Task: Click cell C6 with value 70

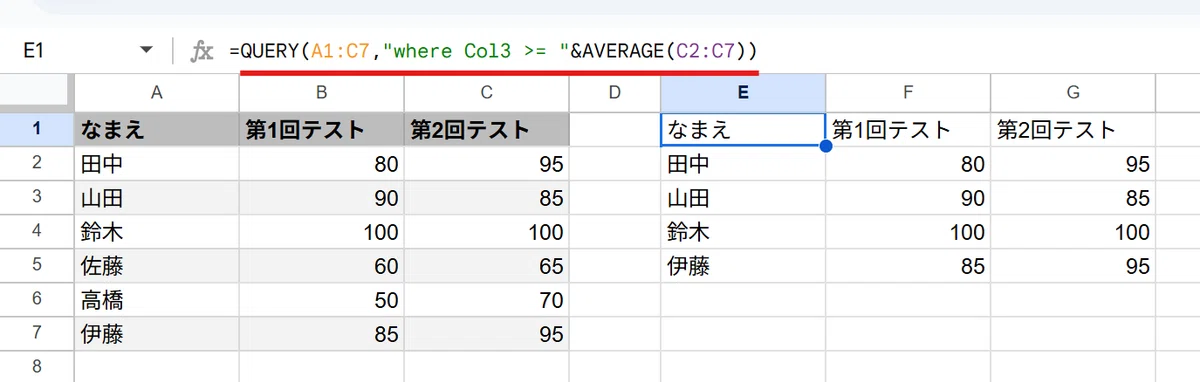Action: (486, 299)
